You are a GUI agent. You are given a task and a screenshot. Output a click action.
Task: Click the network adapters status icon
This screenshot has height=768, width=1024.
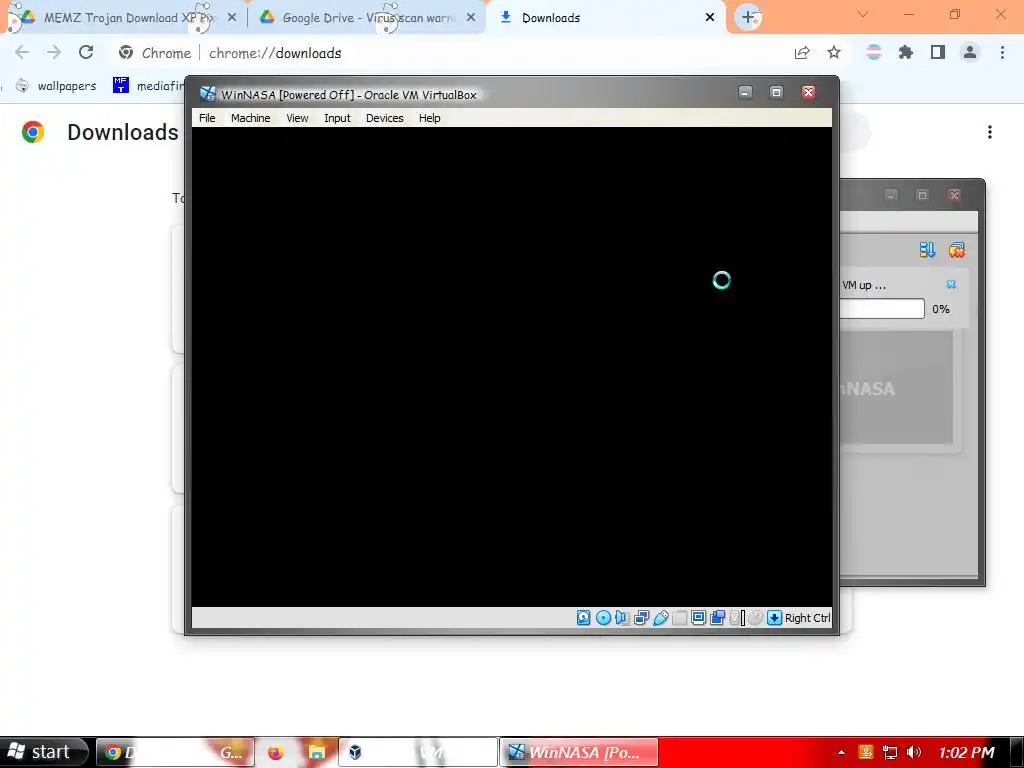point(641,618)
